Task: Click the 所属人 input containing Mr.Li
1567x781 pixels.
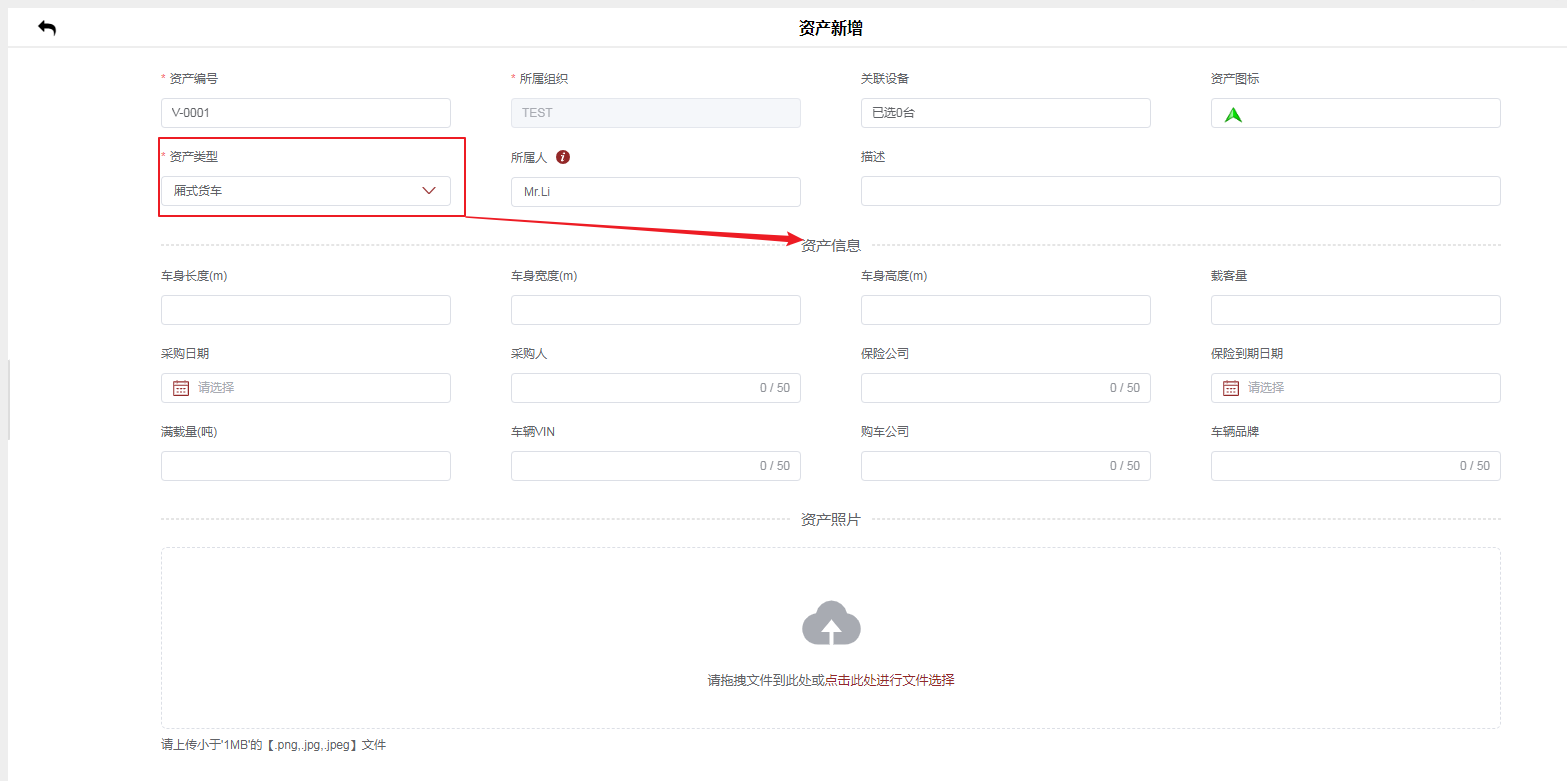Action: click(655, 192)
